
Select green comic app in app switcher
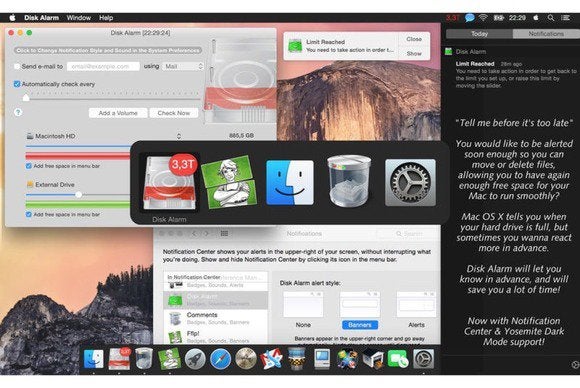(x=229, y=182)
